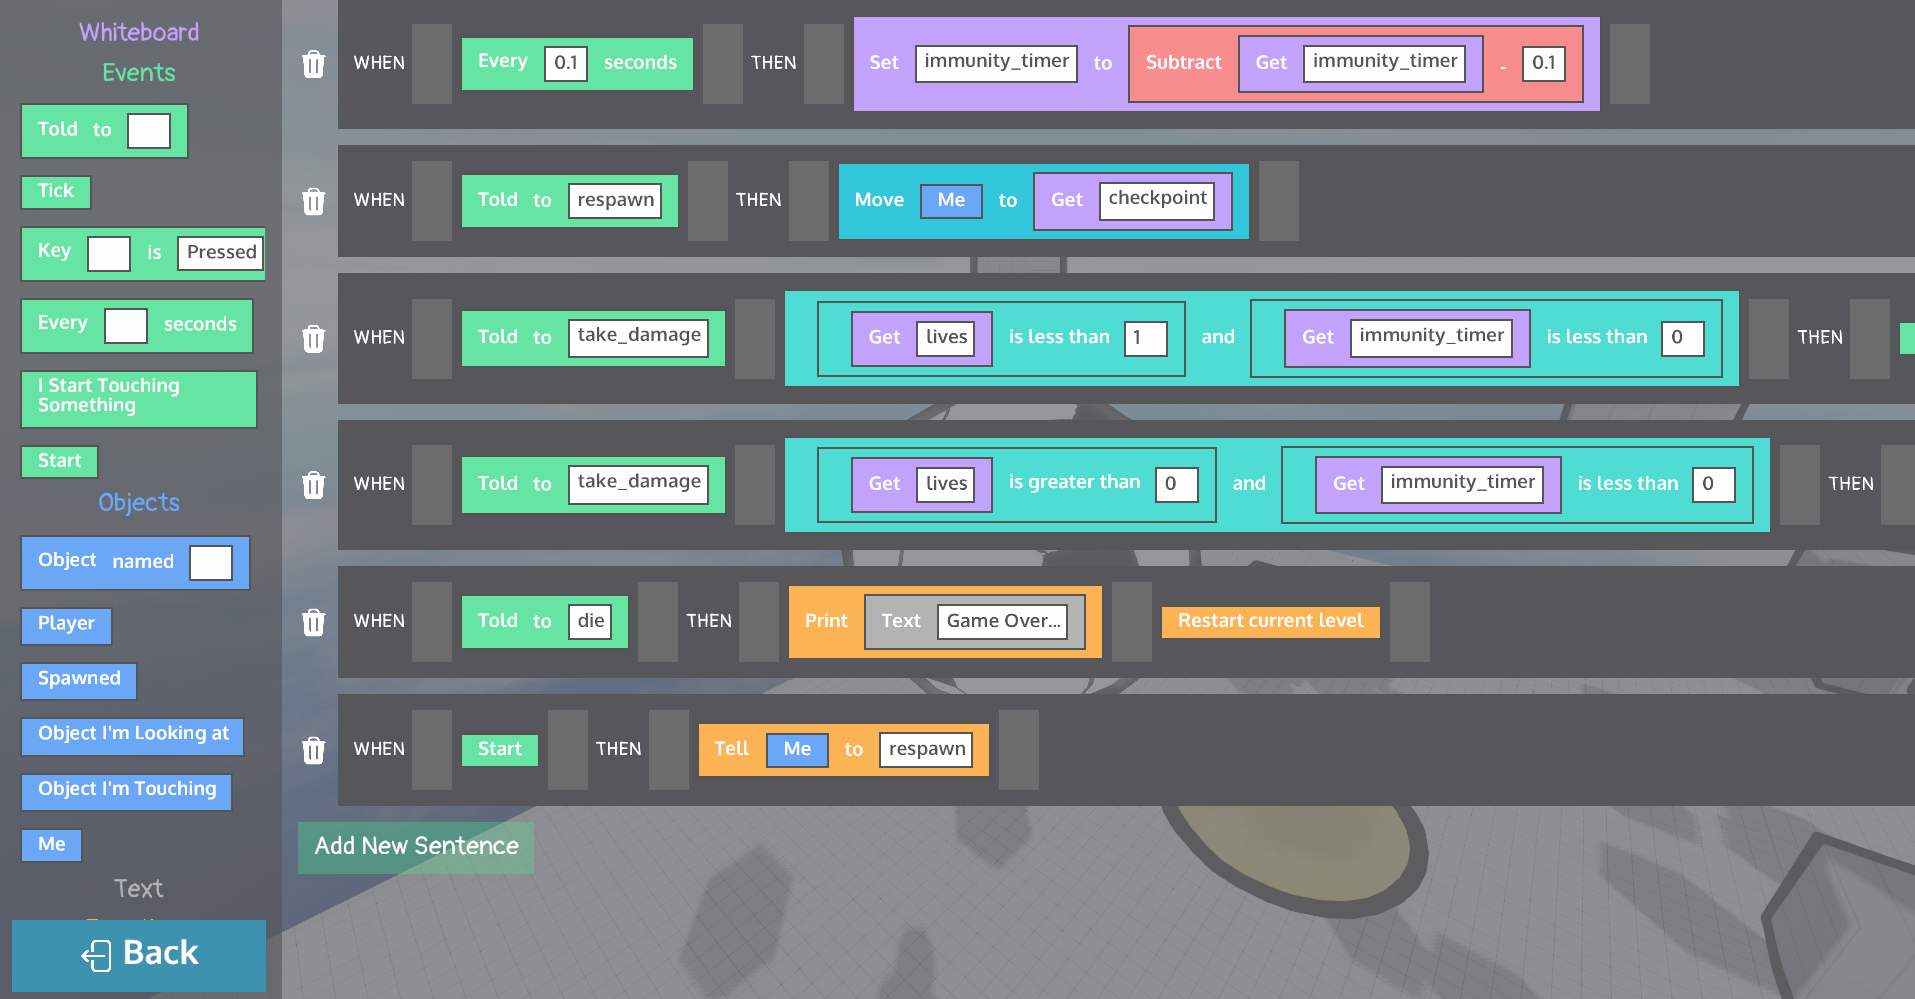Delete the 'Told to die' sentence with trash icon
The image size is (1915, 999).
(313, 622)
